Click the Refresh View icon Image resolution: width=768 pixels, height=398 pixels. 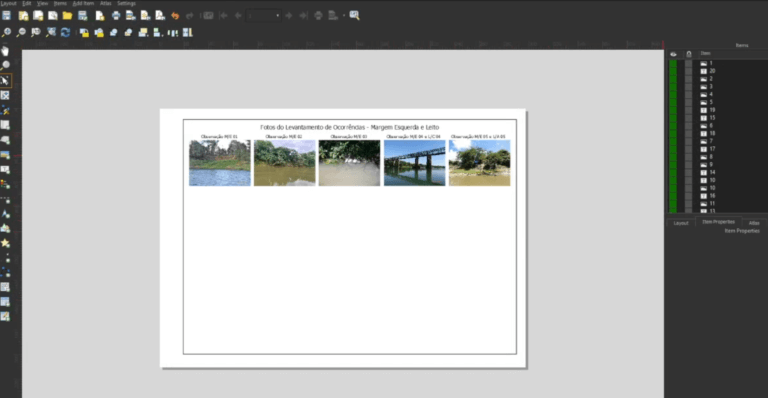65,32
